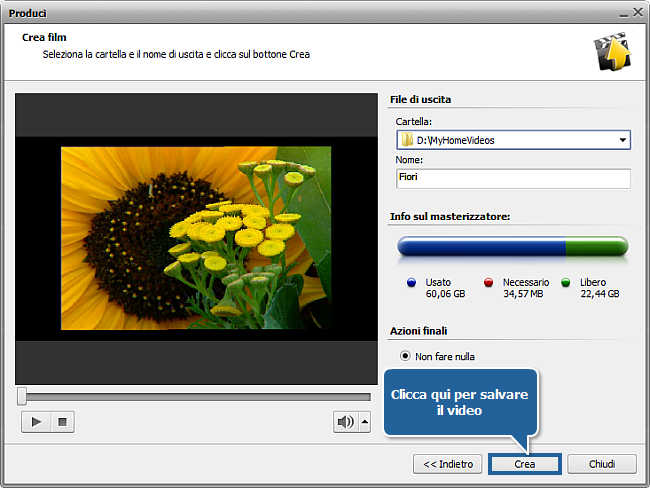Go back with the '<< Indietro' button
This screenshot has width=650, height=488.
tap(448, 464)
